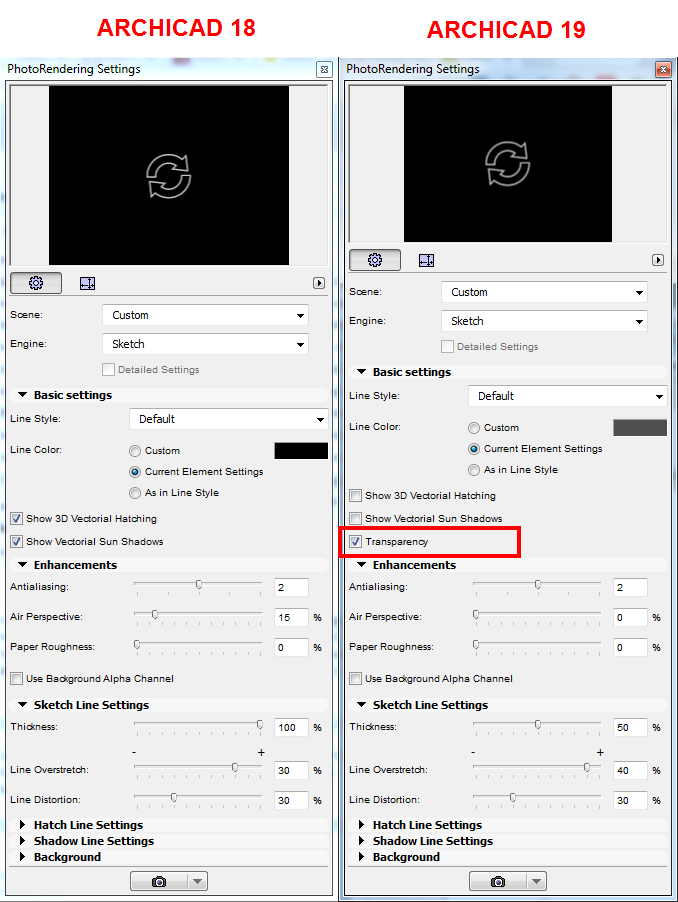Click Line Distortion slider handle in ARCHICAD 18
Image resolution: width=678 pixels, height=902 pixels.
tap(174, 797)
